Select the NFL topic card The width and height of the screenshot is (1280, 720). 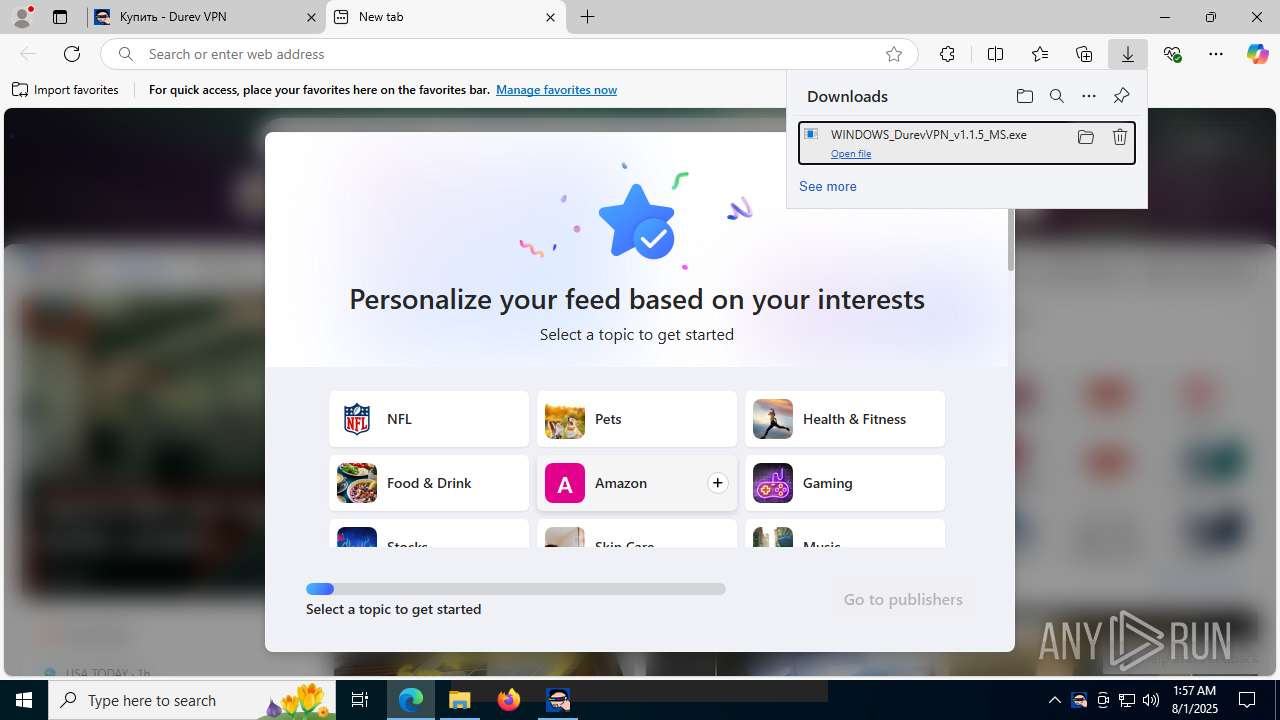429,419
